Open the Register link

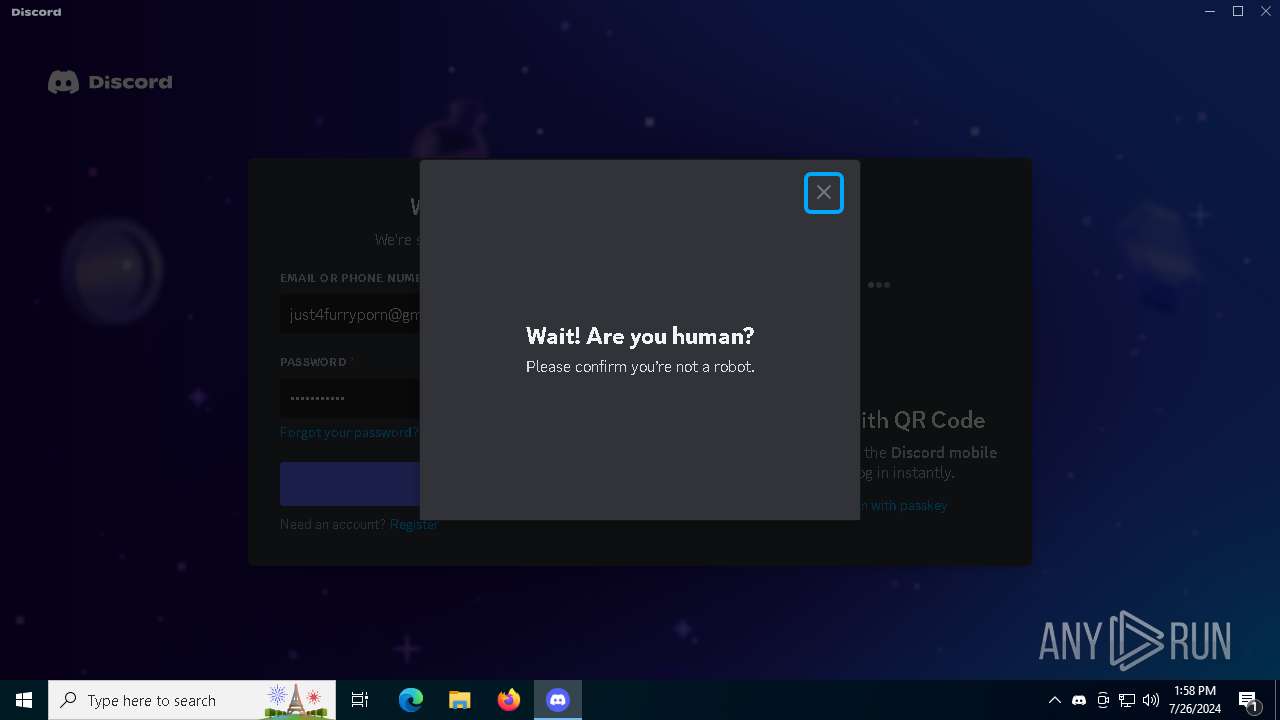pos(414,525)
